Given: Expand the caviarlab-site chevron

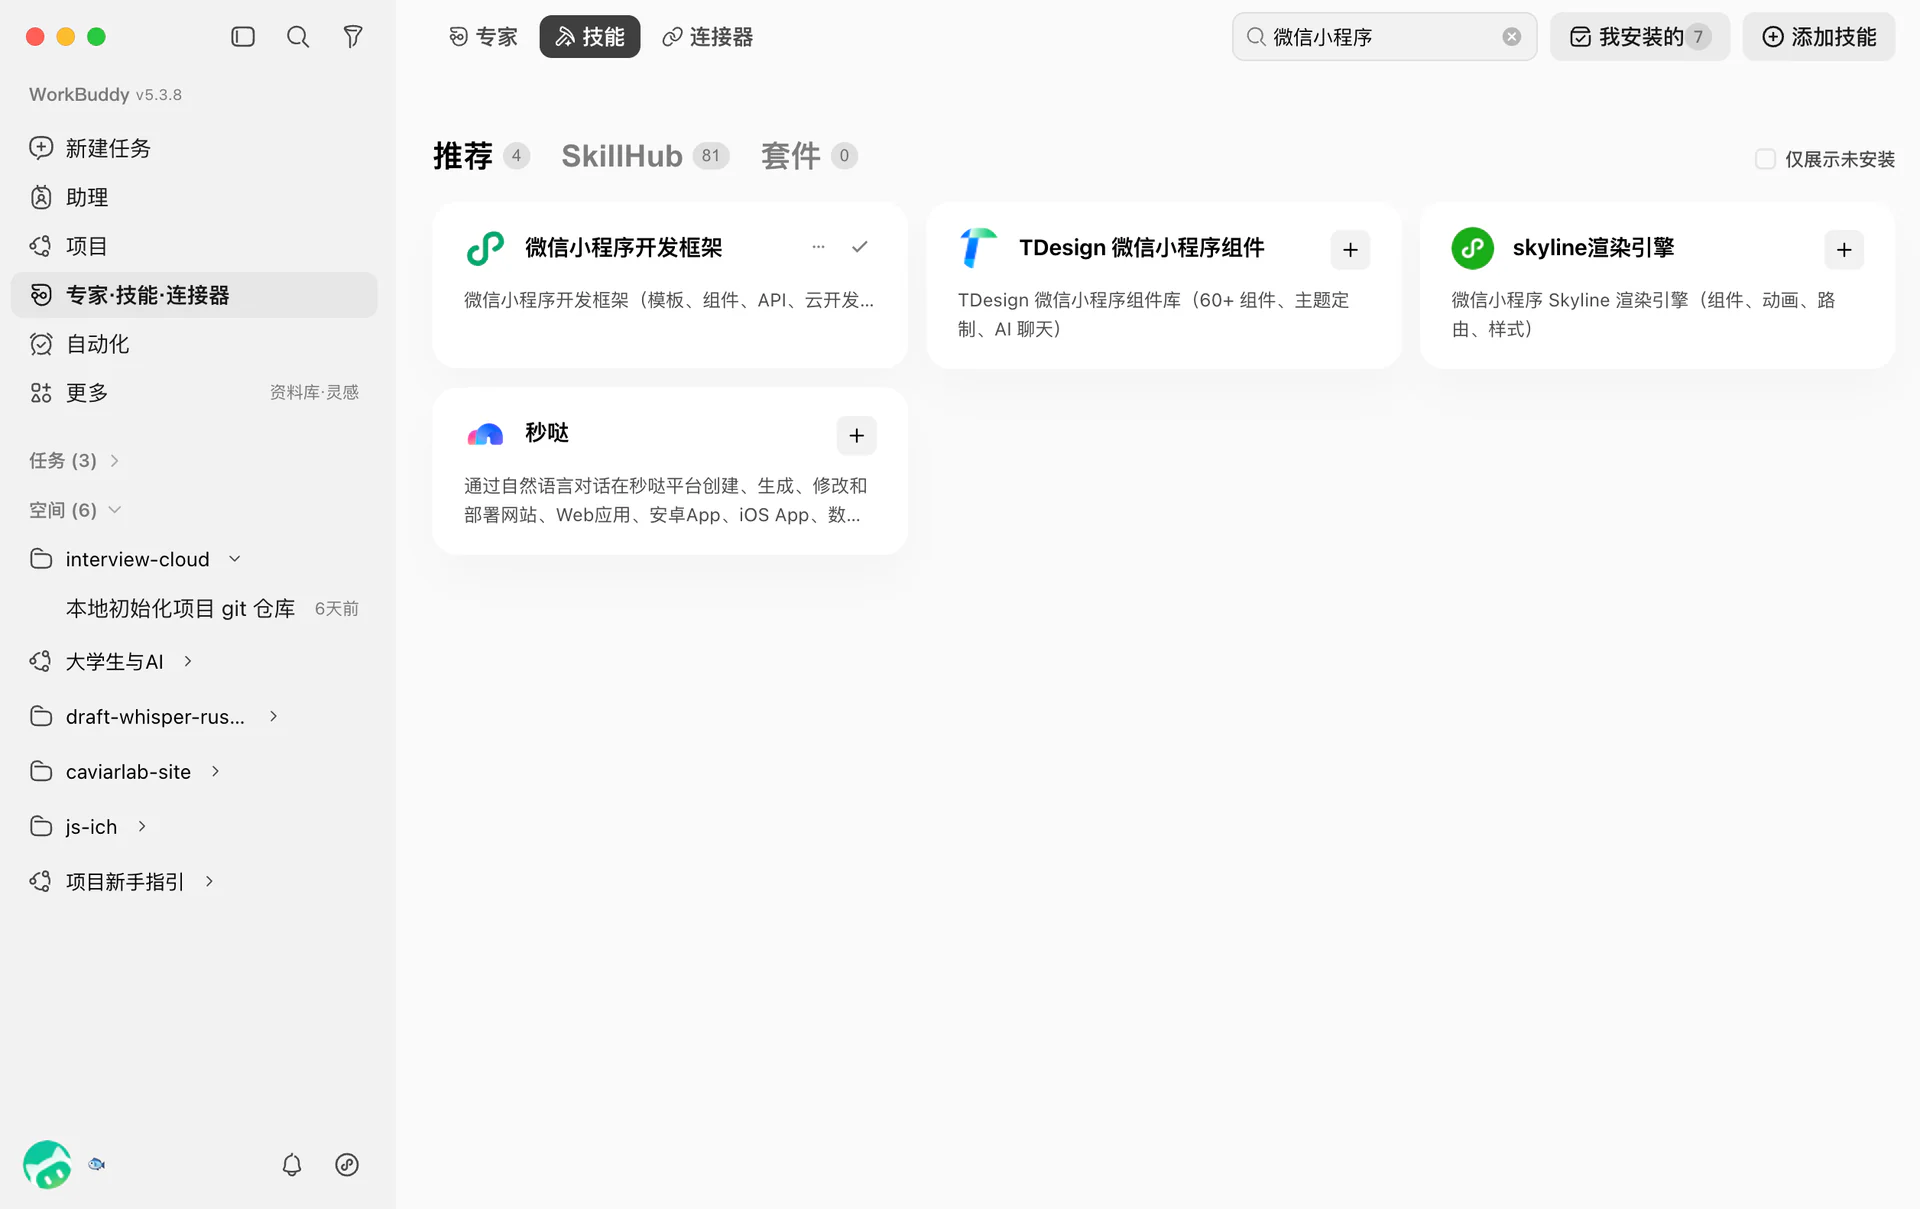Looking at the screenshot, I should click(215, 771).
